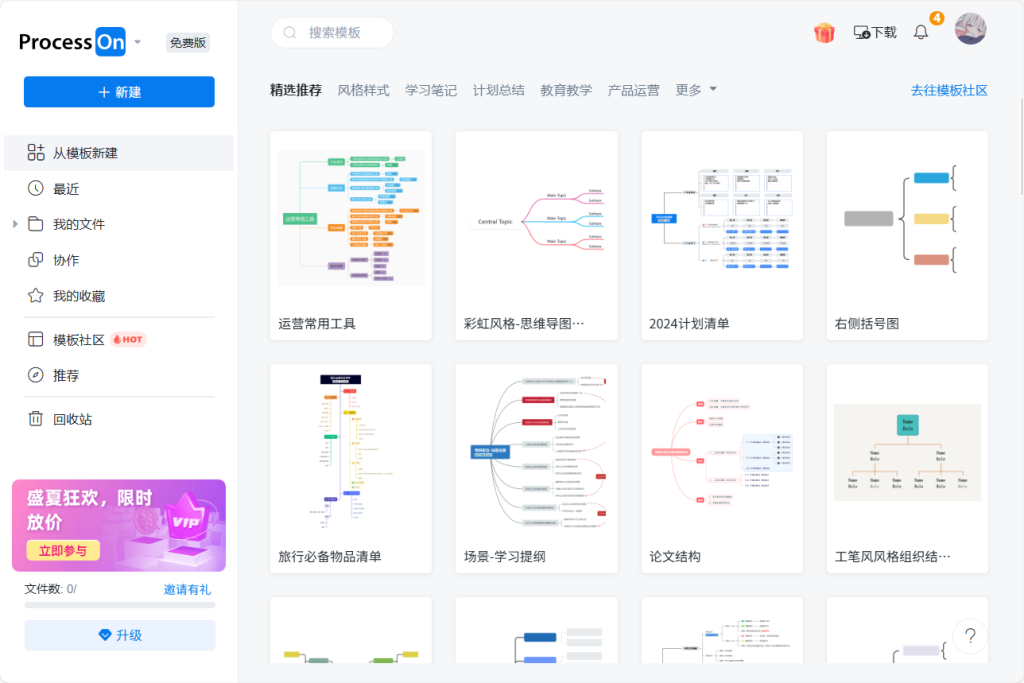Image resolution: width=1024 pixels, height=683 pixels.
Task: Follow the 去往模板社区 link
Action: point(949,90)
